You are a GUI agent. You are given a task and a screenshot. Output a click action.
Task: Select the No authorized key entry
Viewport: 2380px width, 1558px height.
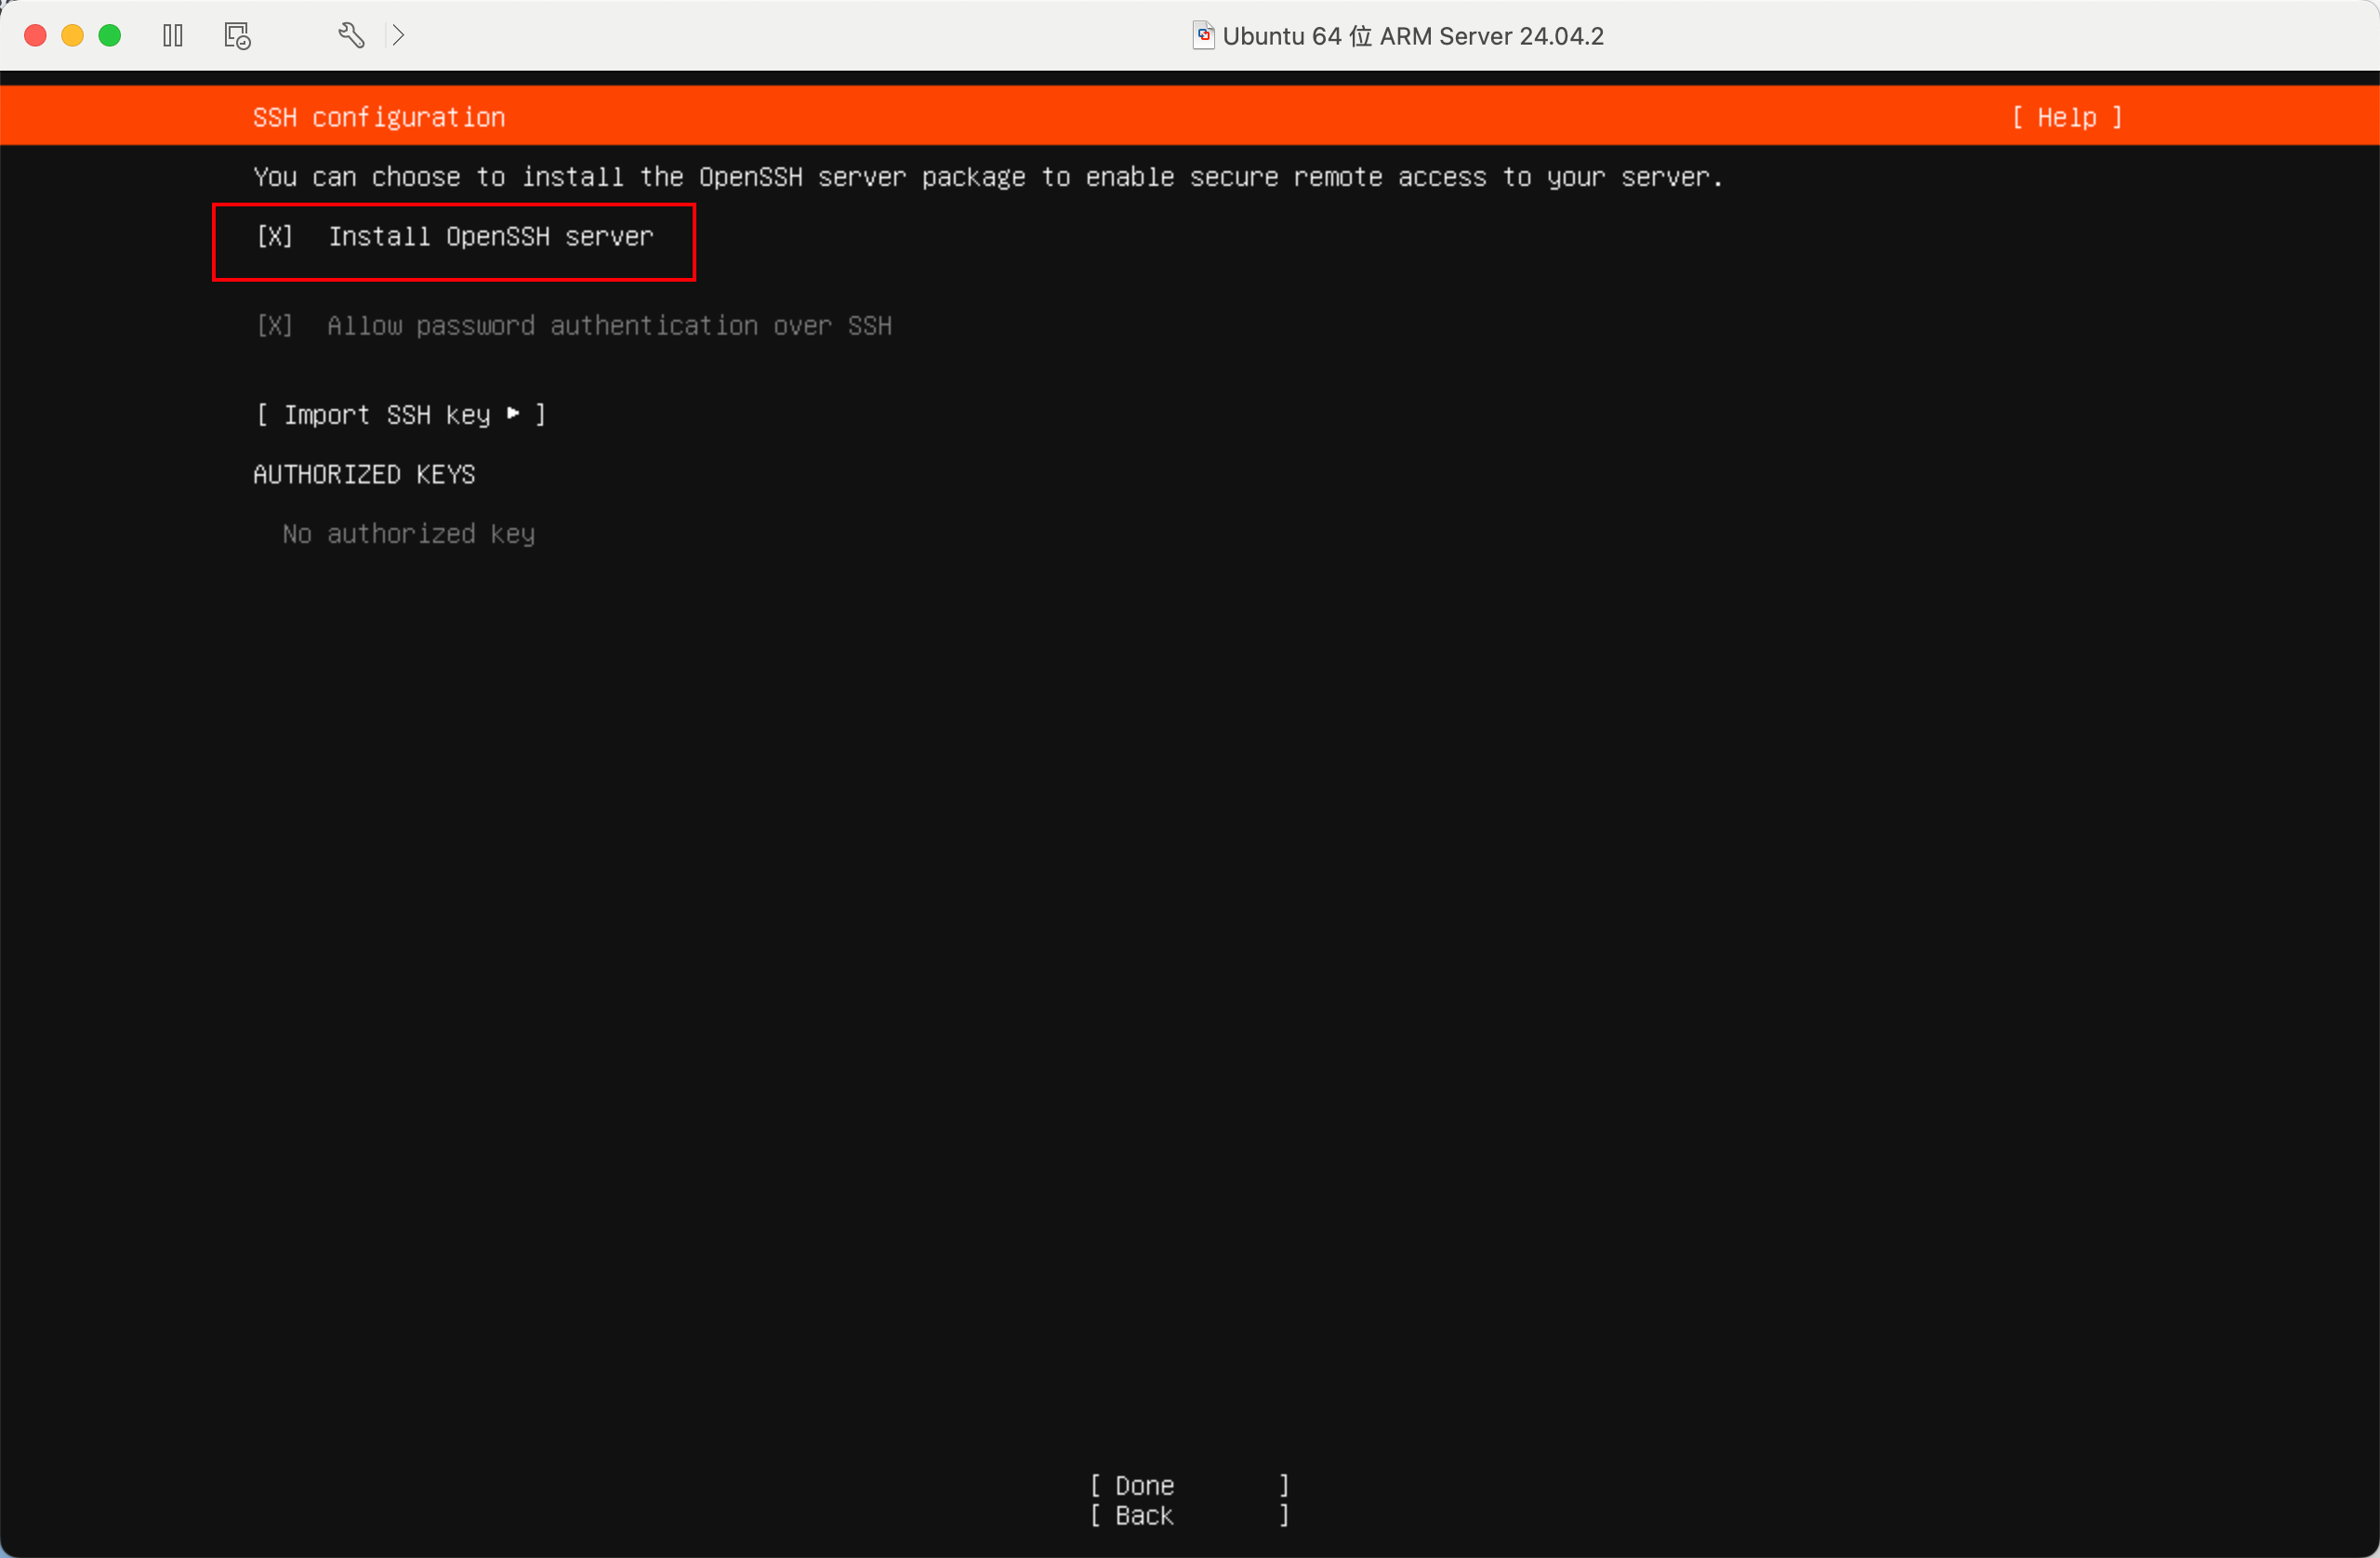[x=408, y=533]
